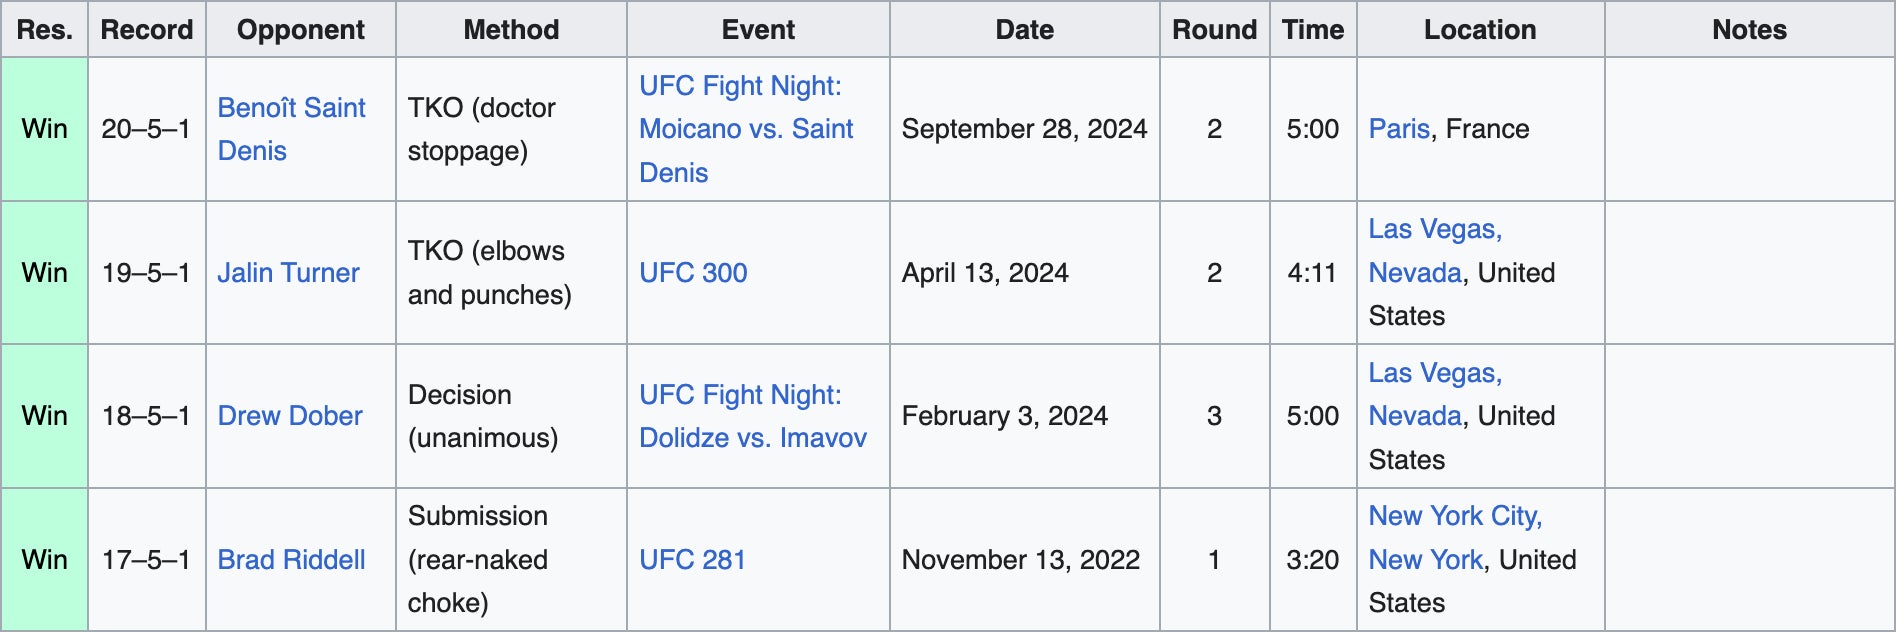Select the Location column header
The height and width of the screenshot is (632, 1896).
click(x=1480, y=30)
